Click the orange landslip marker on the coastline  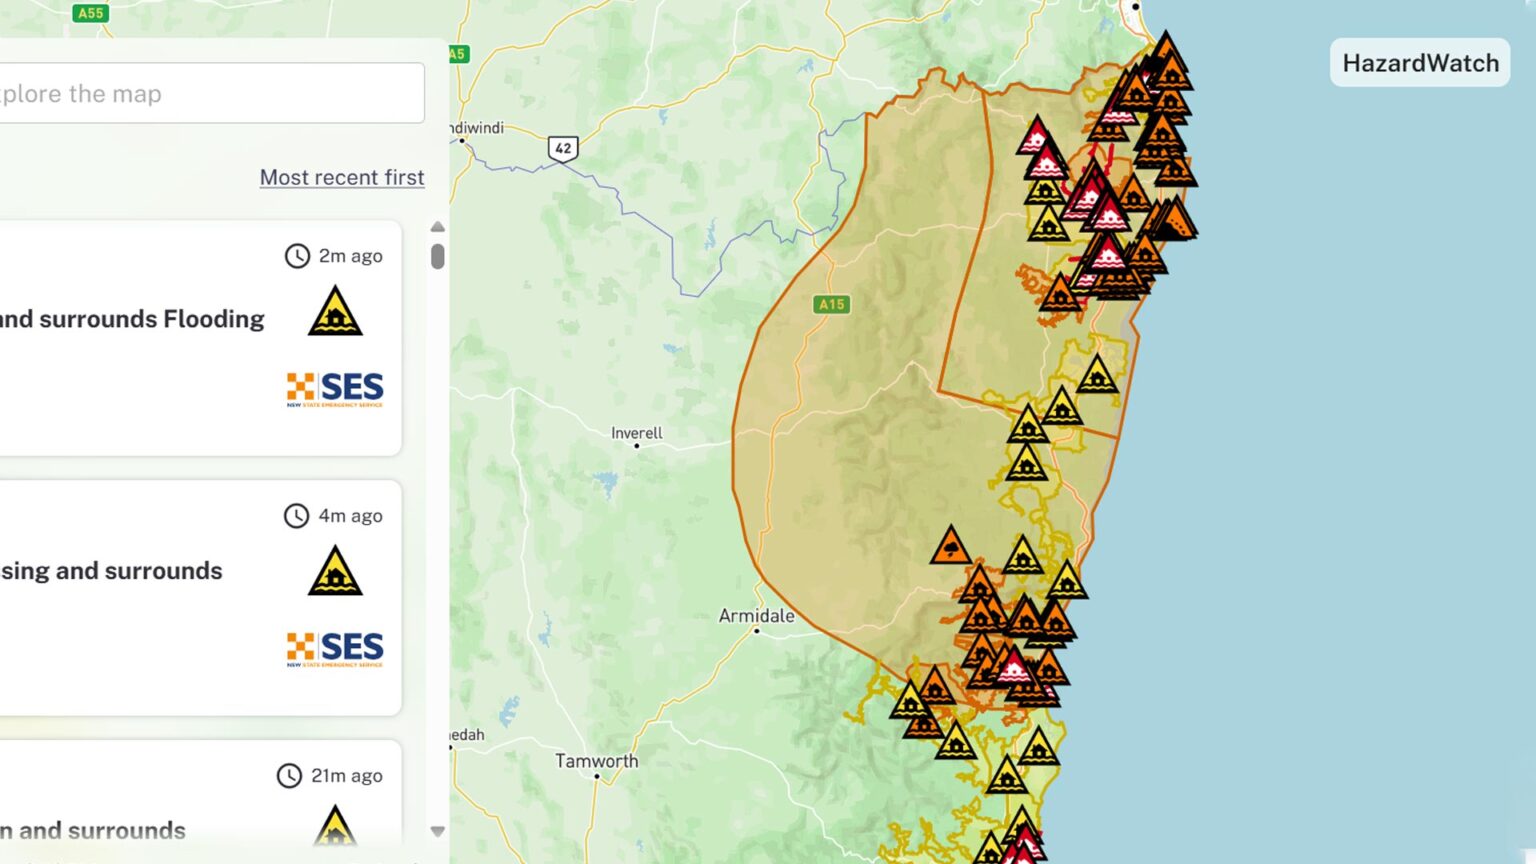tap(1175, 220)
